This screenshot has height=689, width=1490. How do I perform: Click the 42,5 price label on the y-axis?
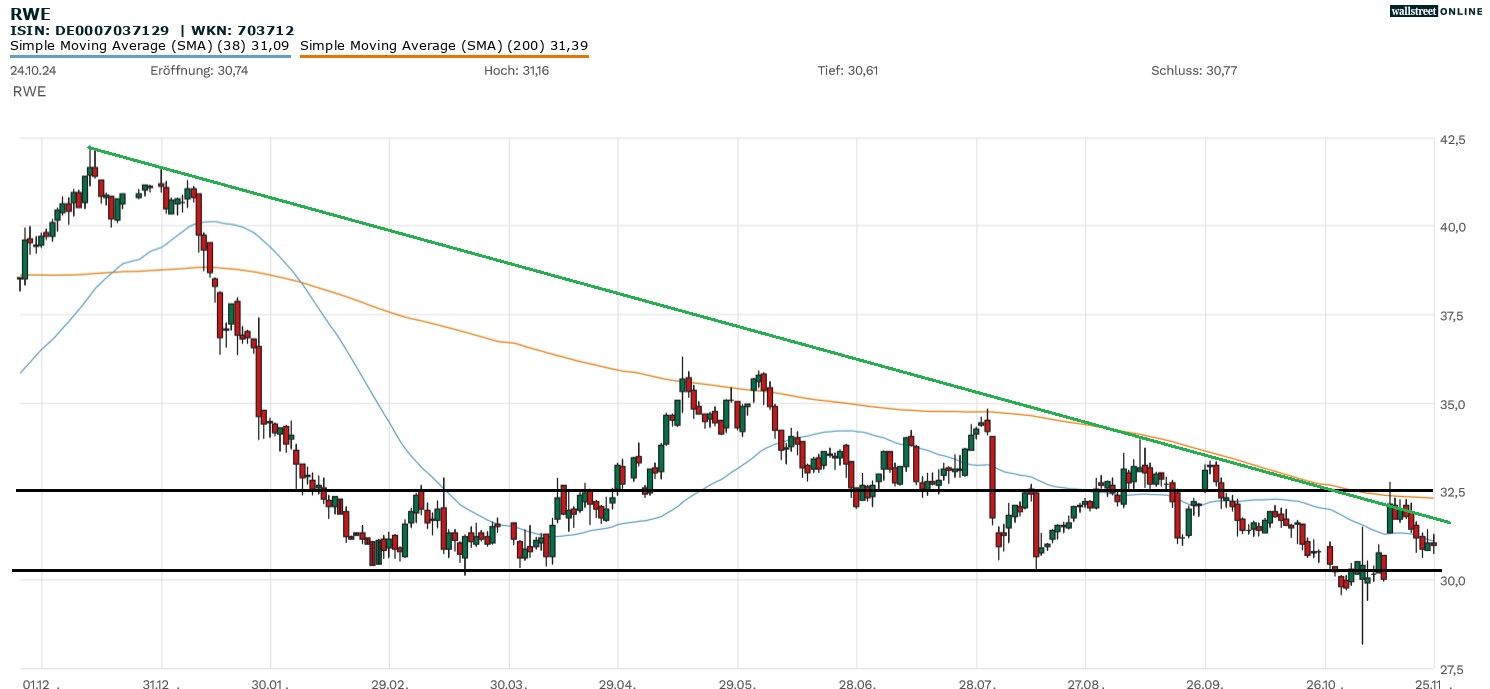coord(1451,139)
